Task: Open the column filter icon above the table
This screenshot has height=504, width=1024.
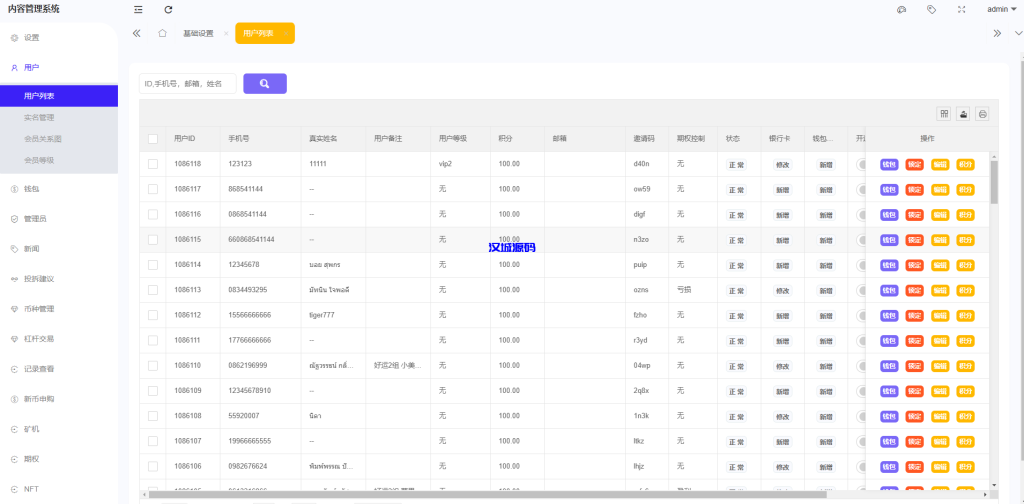Action: coord(943,114)
